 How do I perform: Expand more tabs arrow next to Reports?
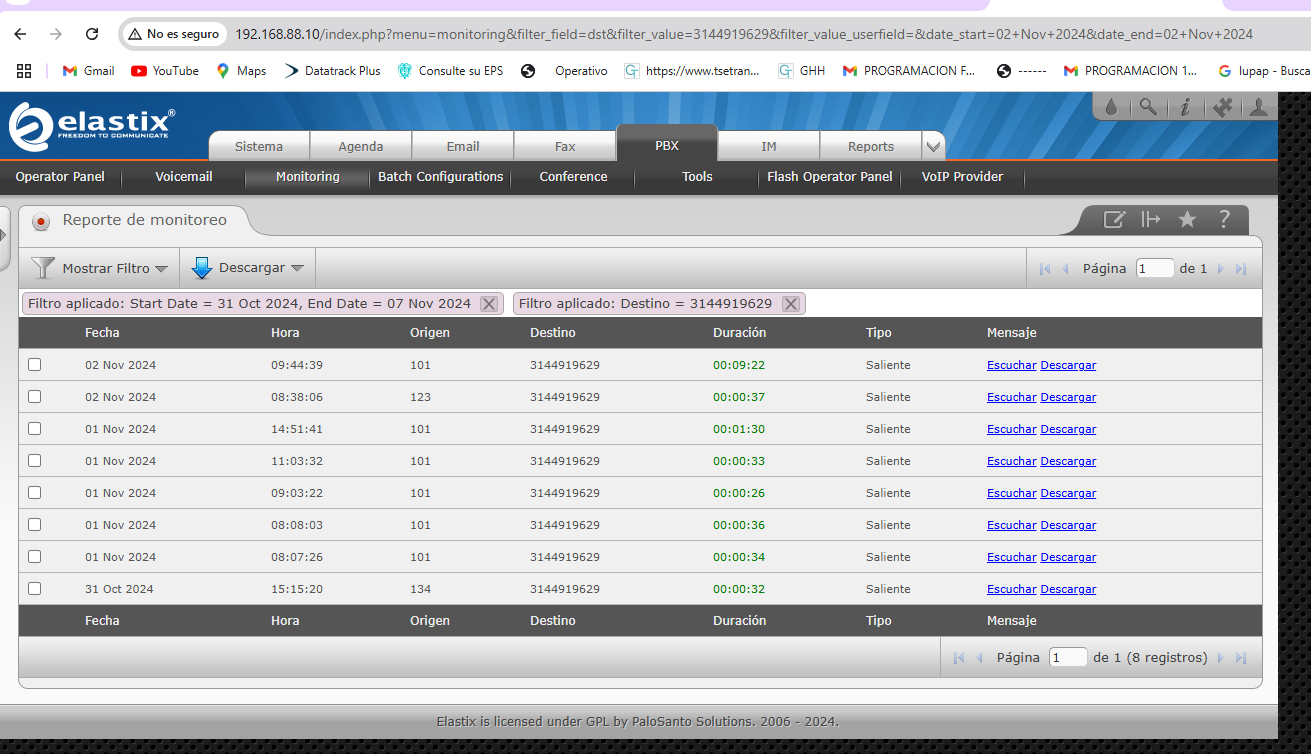933,147
